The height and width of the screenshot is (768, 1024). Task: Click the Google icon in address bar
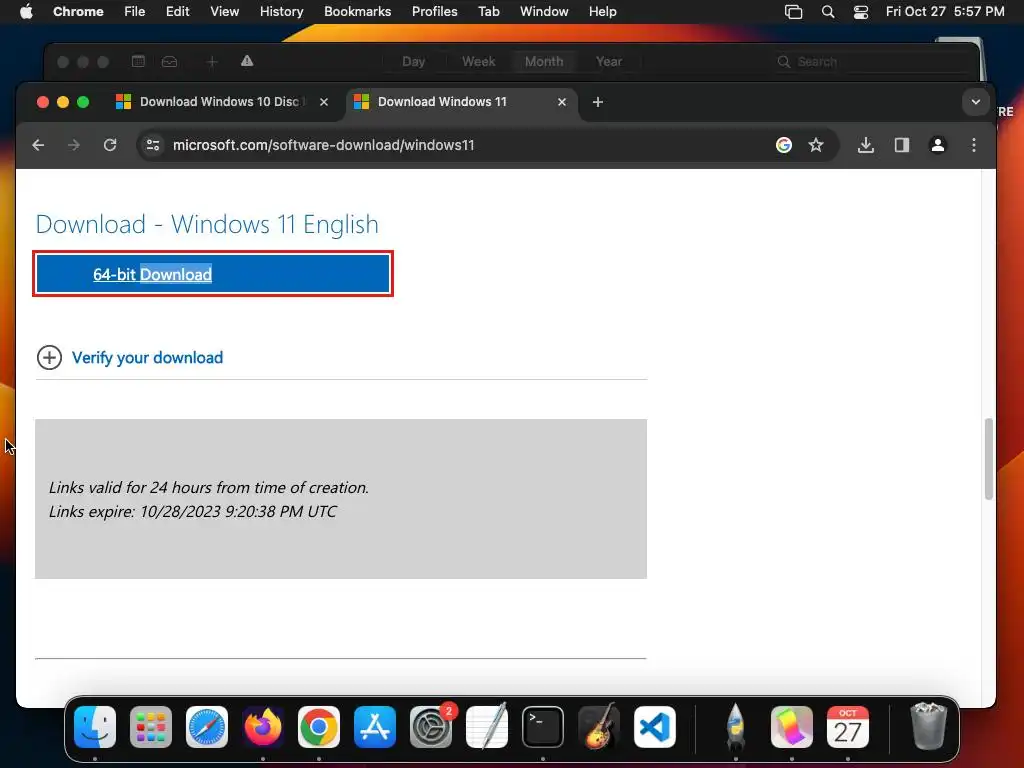(784, 145)
